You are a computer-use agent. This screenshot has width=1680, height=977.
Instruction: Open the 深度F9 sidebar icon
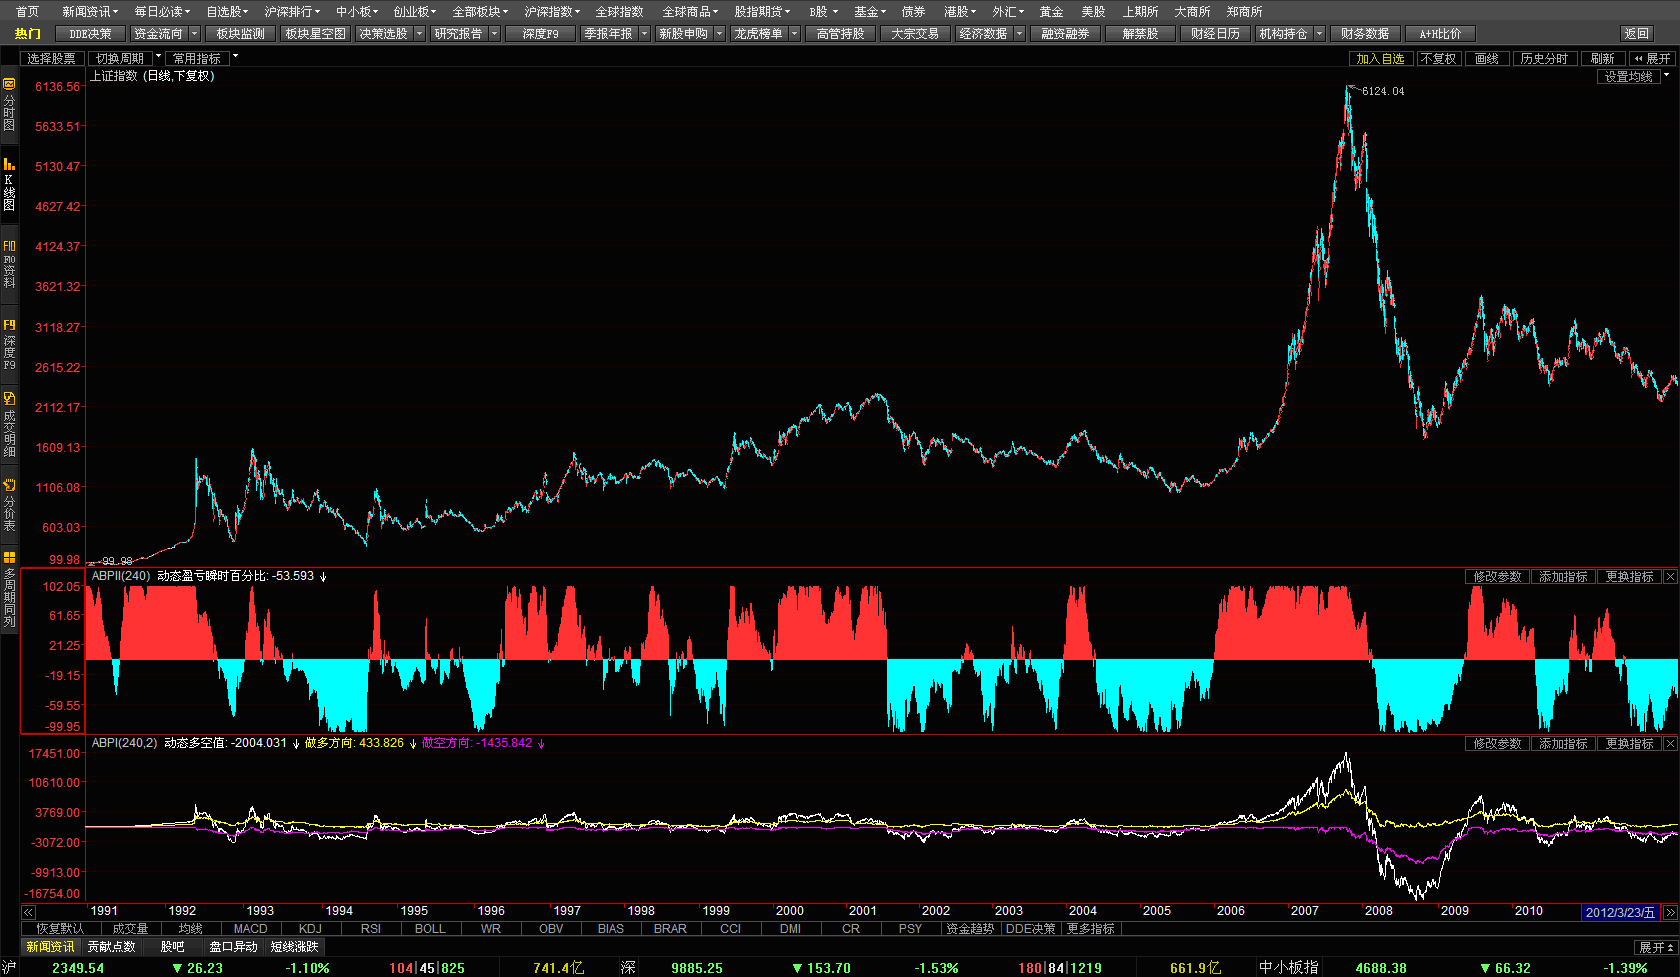pyautogui.click(x=9, y=345)
